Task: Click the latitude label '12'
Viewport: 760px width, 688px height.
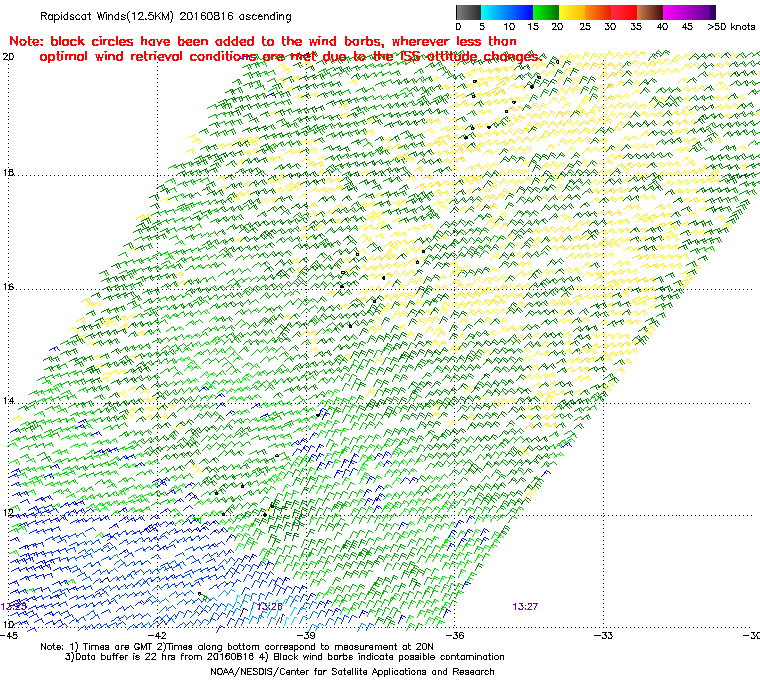Action: click(x=8, y=512)
